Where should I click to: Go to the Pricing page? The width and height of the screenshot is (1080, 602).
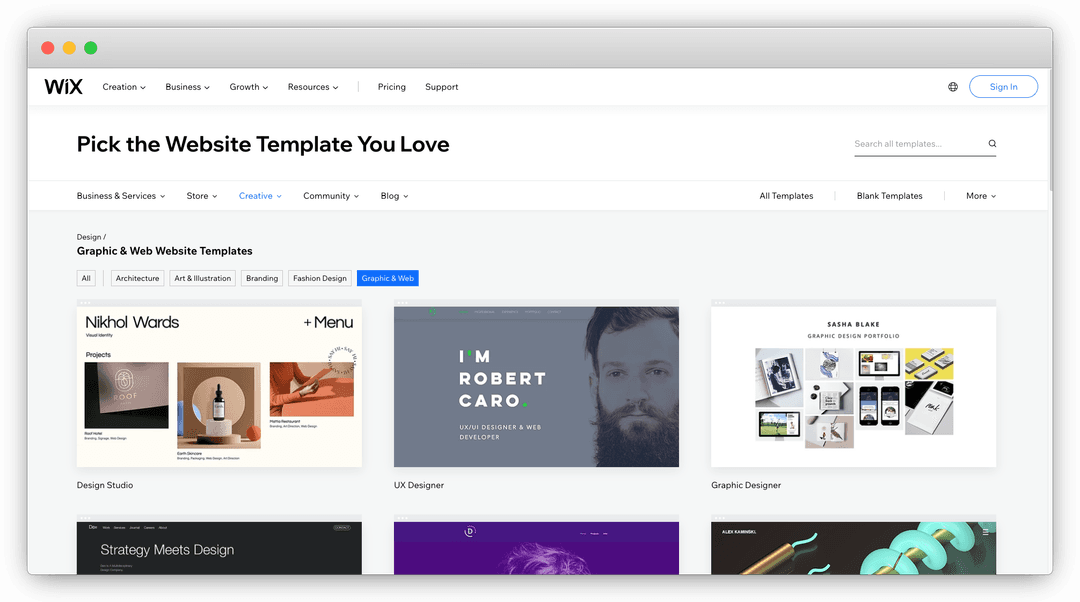391,87
